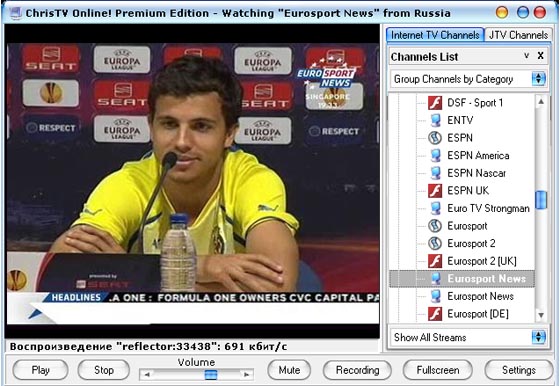Viewport: 560px width, 386px height.
Task: Click the Windows Media icon beside Eurosport 2
Action: click(435, 244)
